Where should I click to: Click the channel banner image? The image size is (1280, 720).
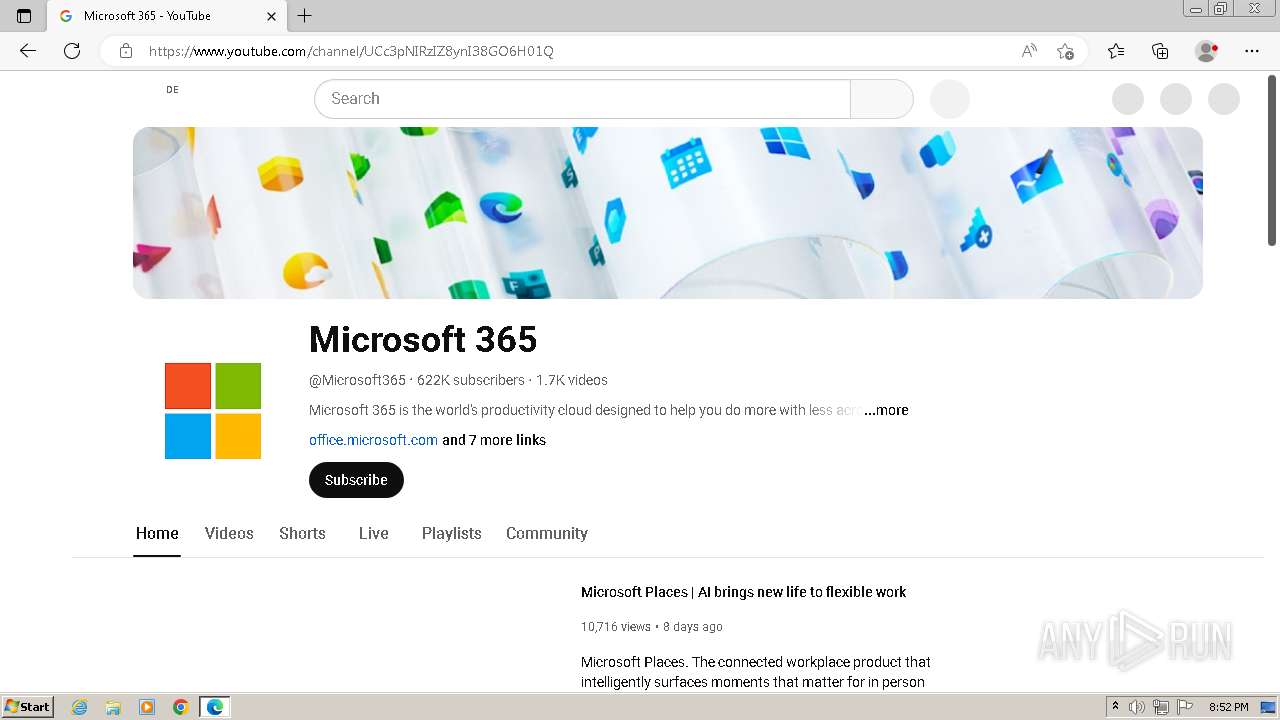[668, 213]
